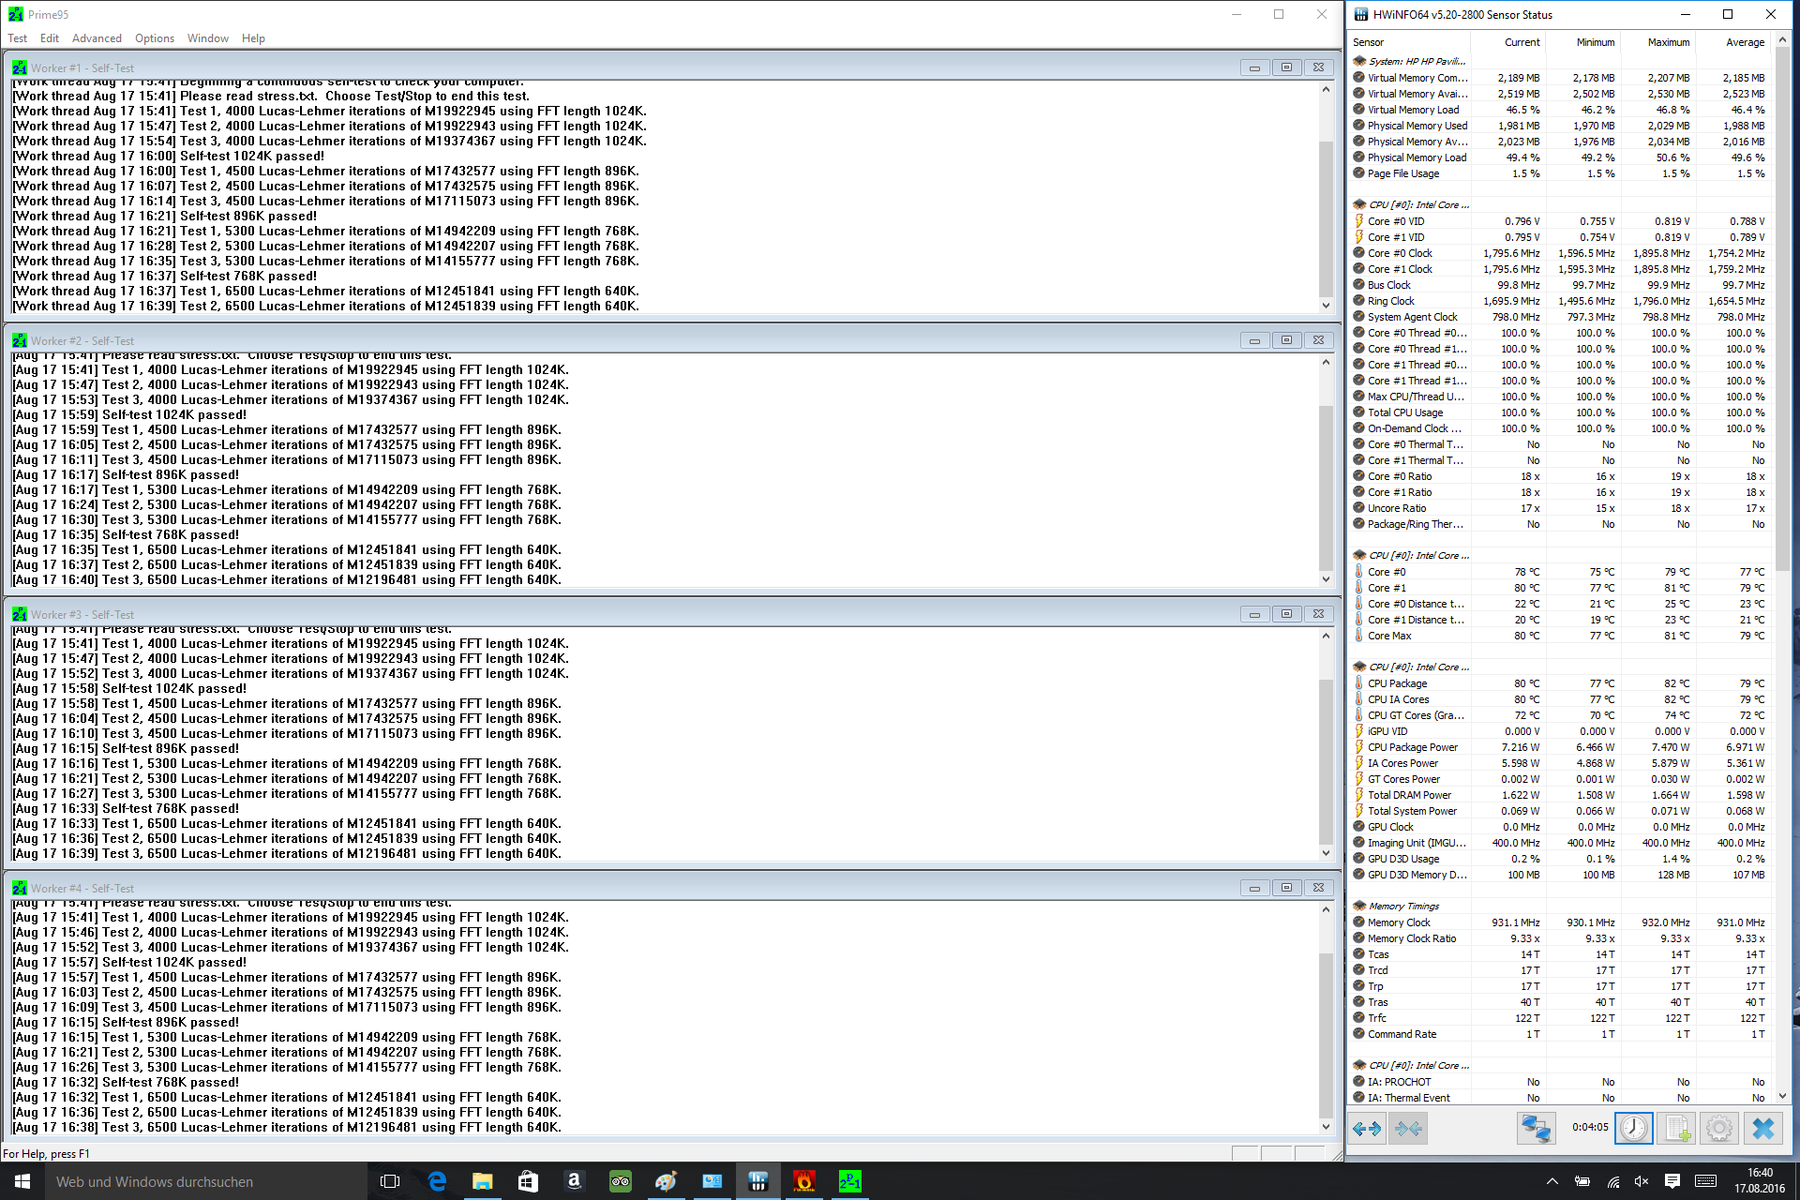Open the Advanced menu in Prime95
Image resolution: width=1800 pixels, height=1200 pixels.
(97, 38)
